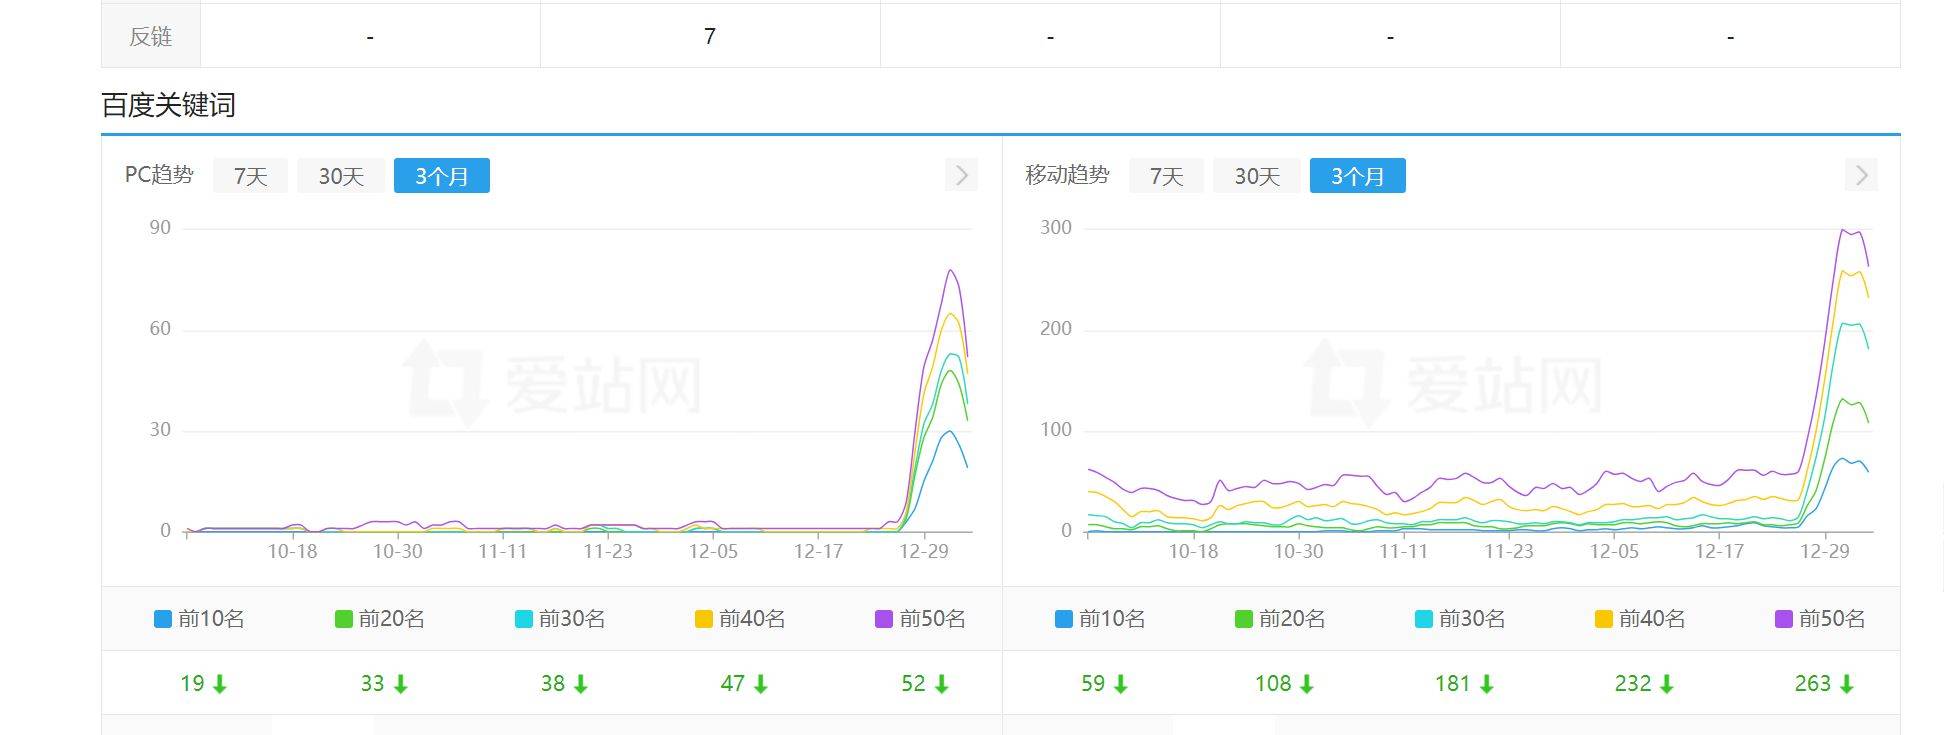Viewport: 1944px width, 735px height.
Task: Select the 3个月 tab in PC趋势
Action: pyautogui.click(x=442, y=176)
